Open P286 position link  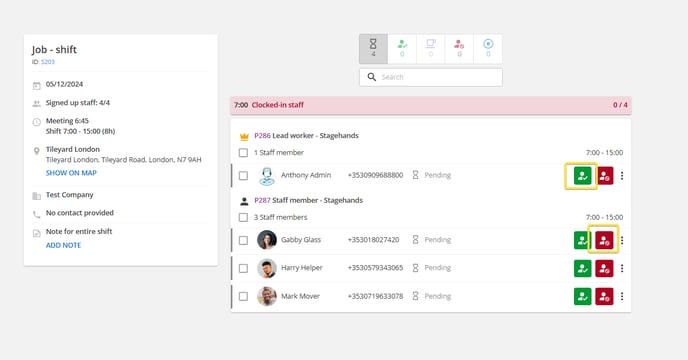coord(262,136)
